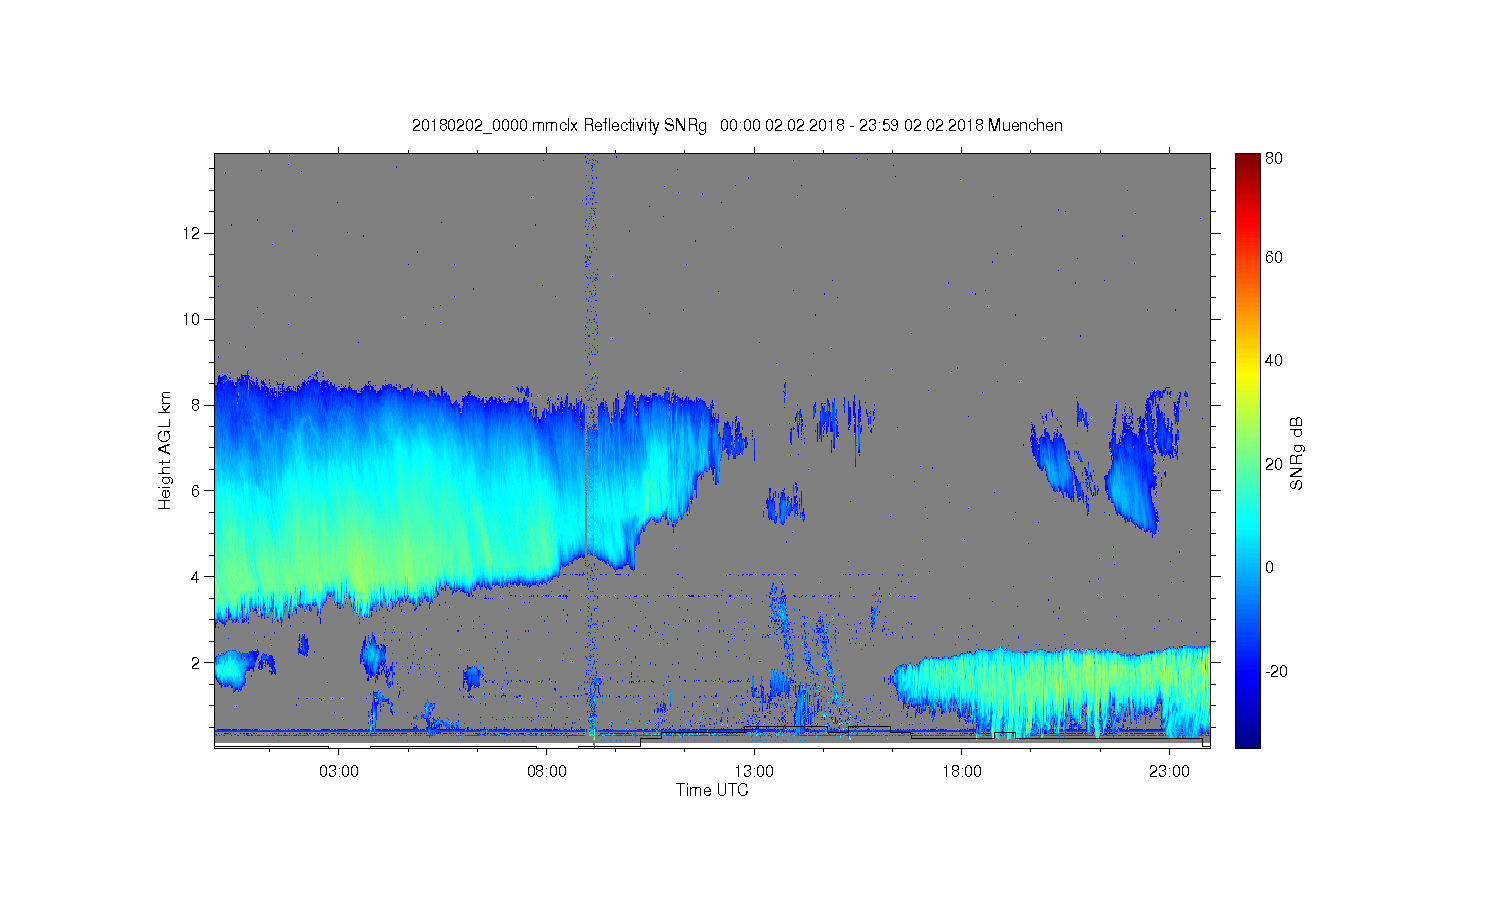Click the dark red top of colorbar

click(1247, 162)
